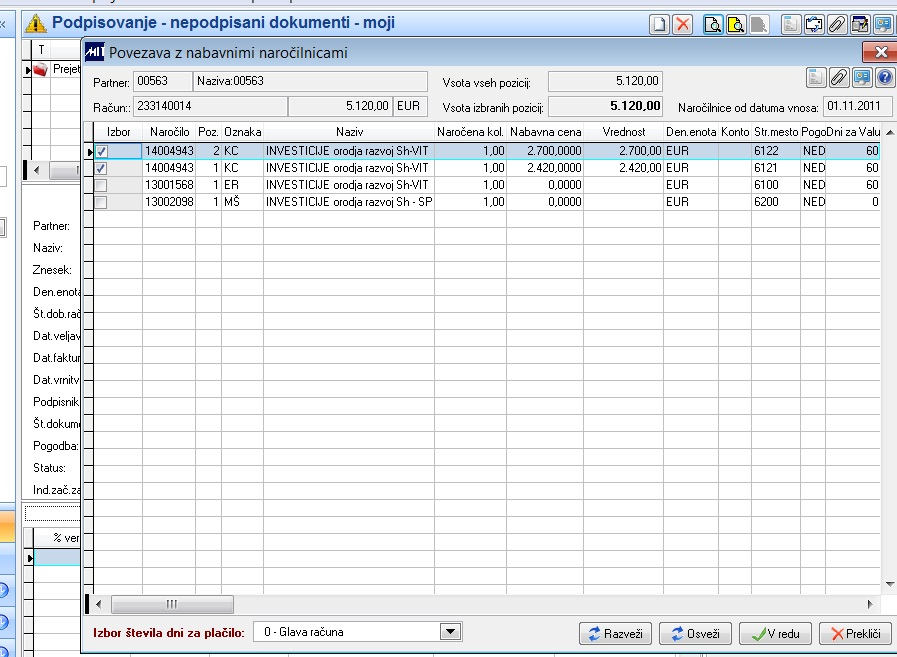
Task: Open the payment days dropdown '0 - Glava računa'
Action: coord(450,632)
